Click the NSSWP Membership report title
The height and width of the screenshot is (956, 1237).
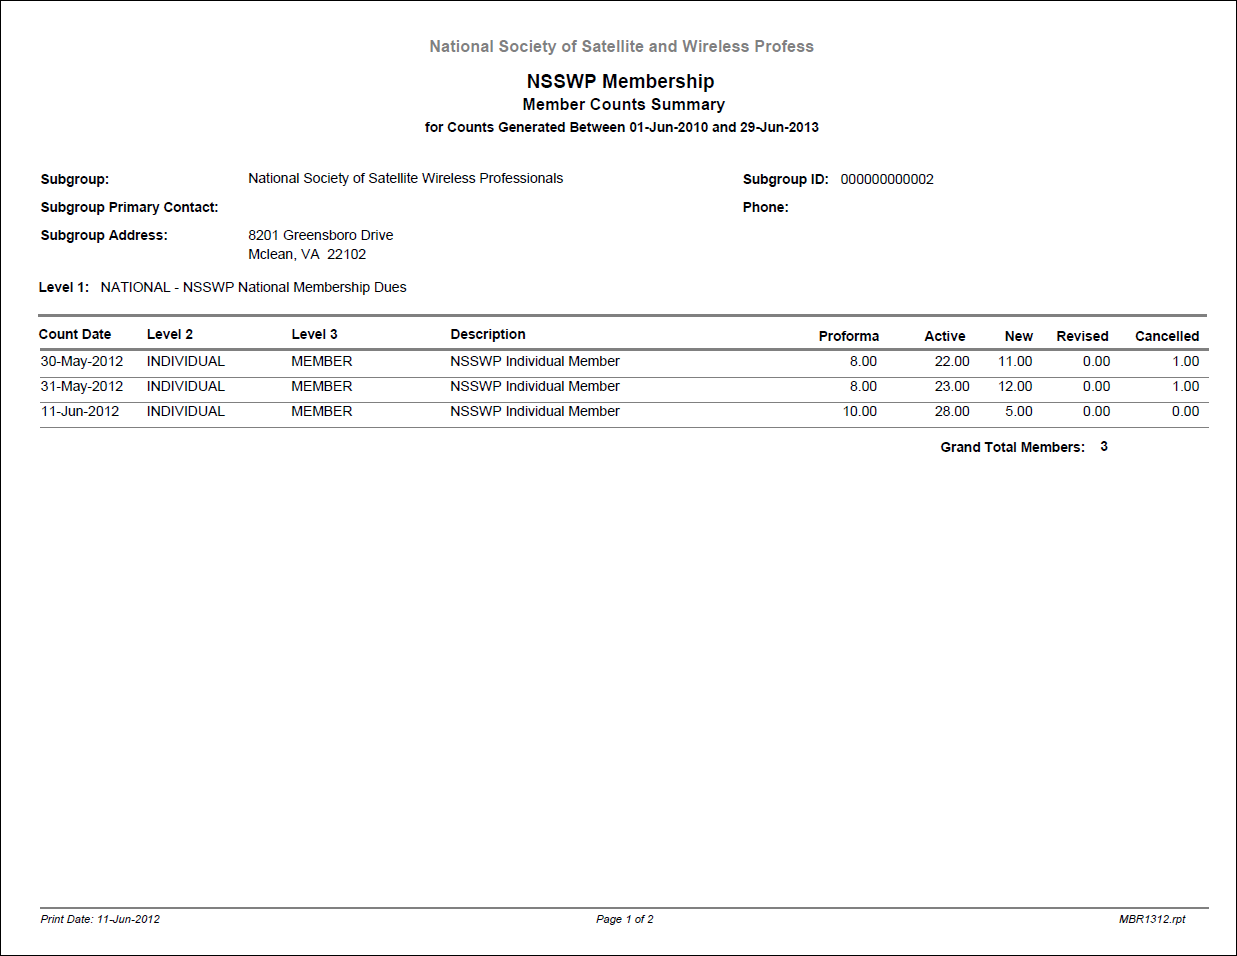coord(620,82)
